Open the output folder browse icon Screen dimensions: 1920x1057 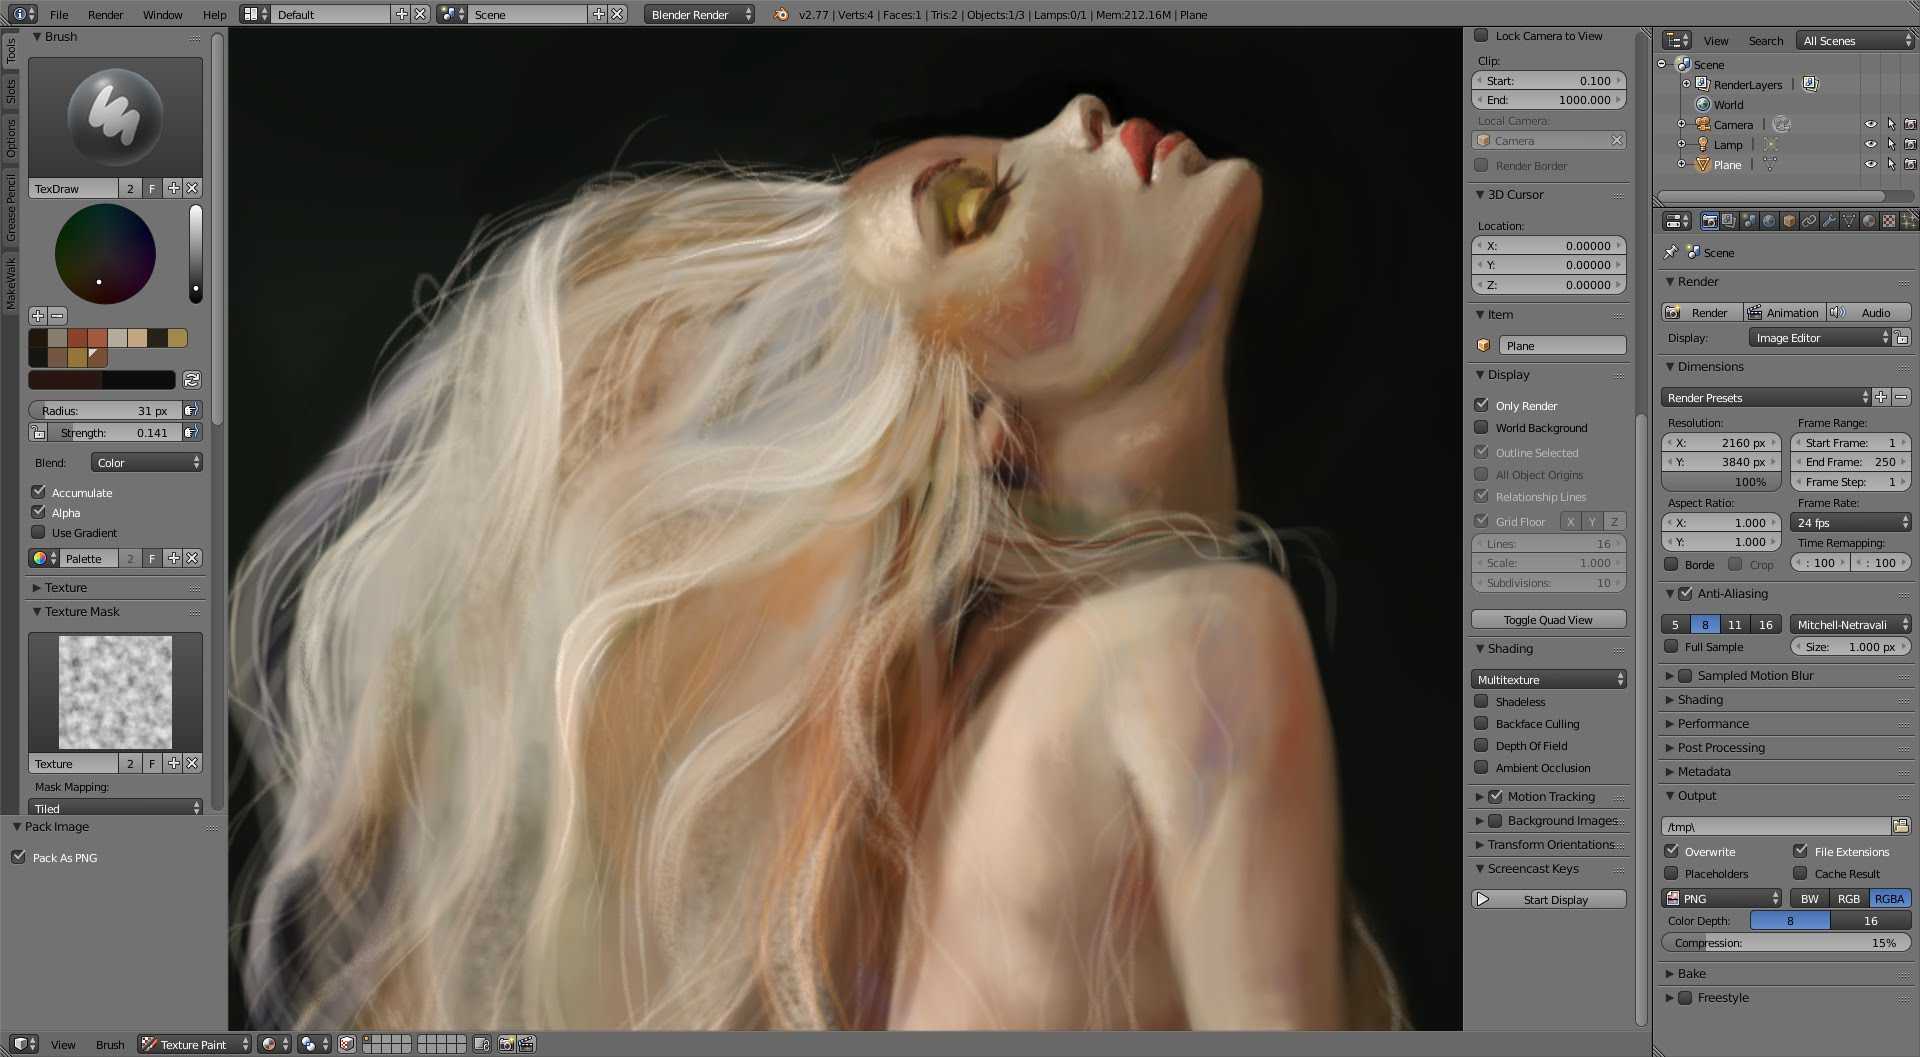point(1901,825)
